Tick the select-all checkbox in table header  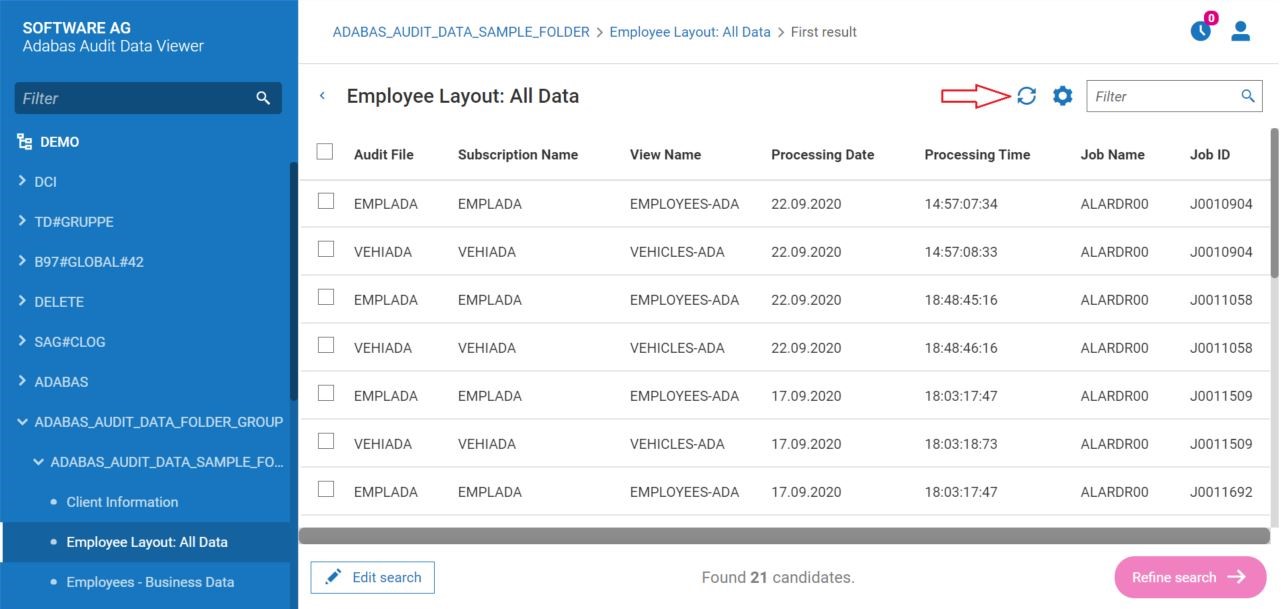tap(325, 152)
